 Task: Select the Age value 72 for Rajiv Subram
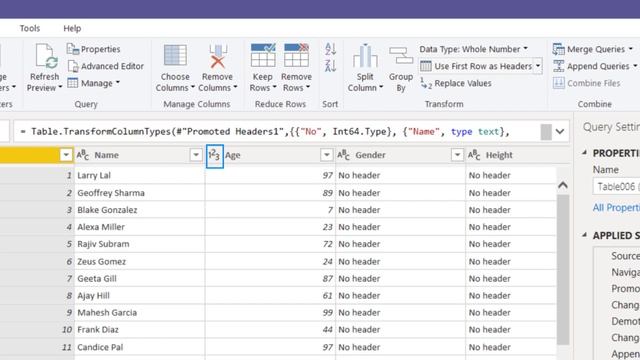270,244
